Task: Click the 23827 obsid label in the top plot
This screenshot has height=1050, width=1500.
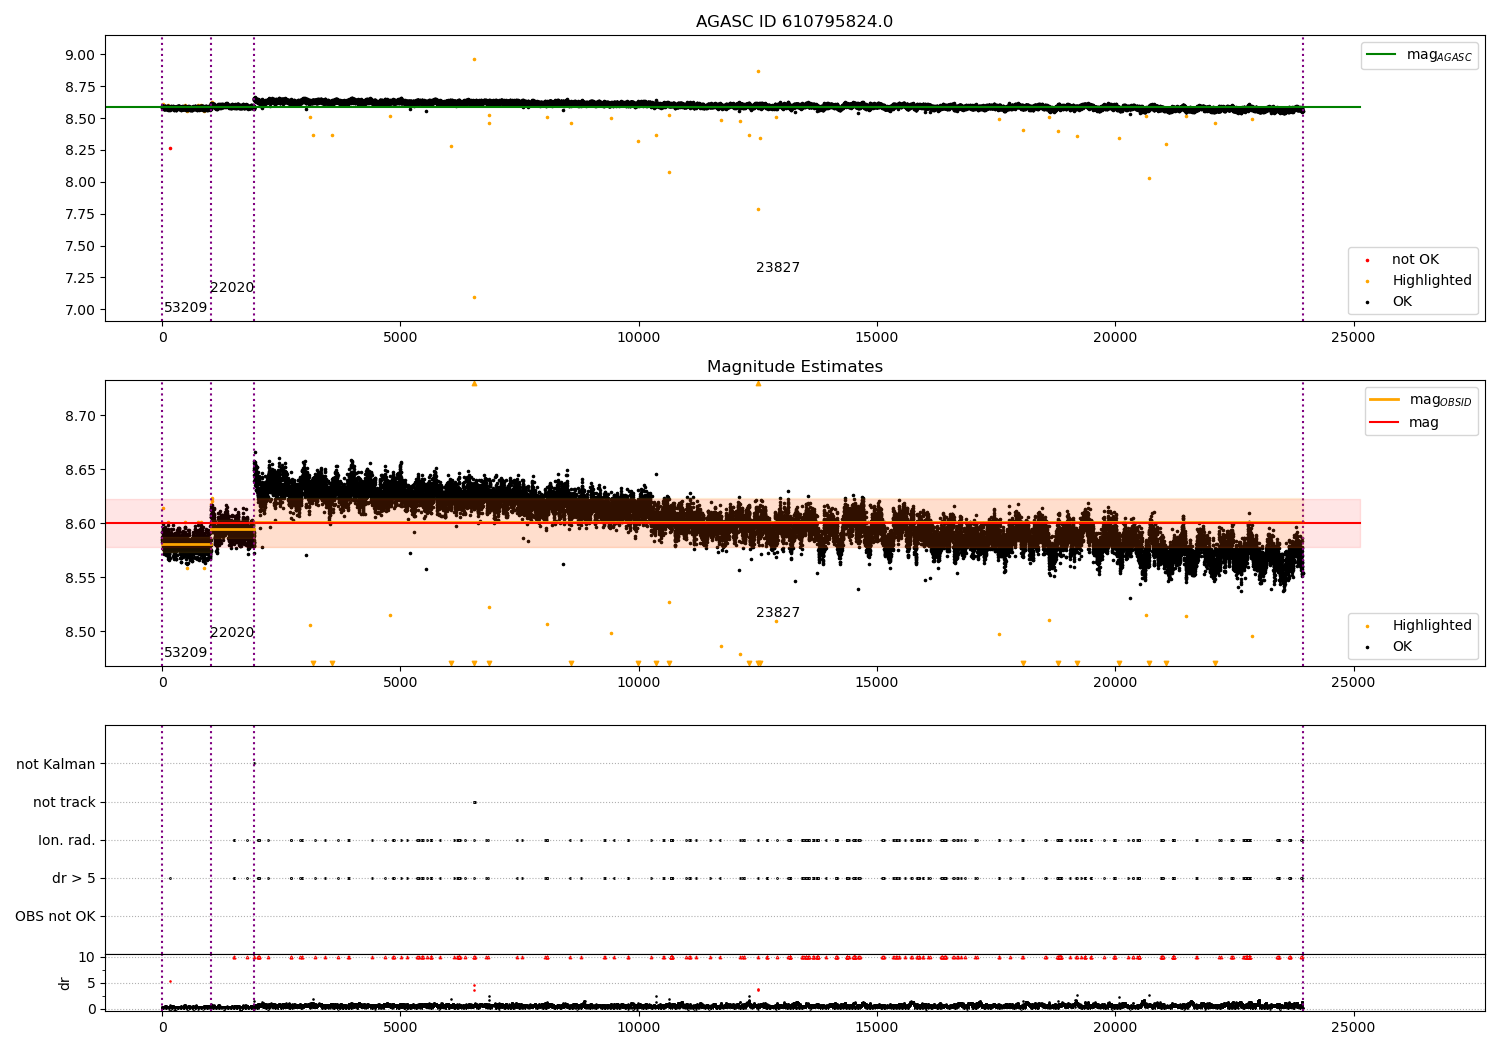Action: [778, 268]
